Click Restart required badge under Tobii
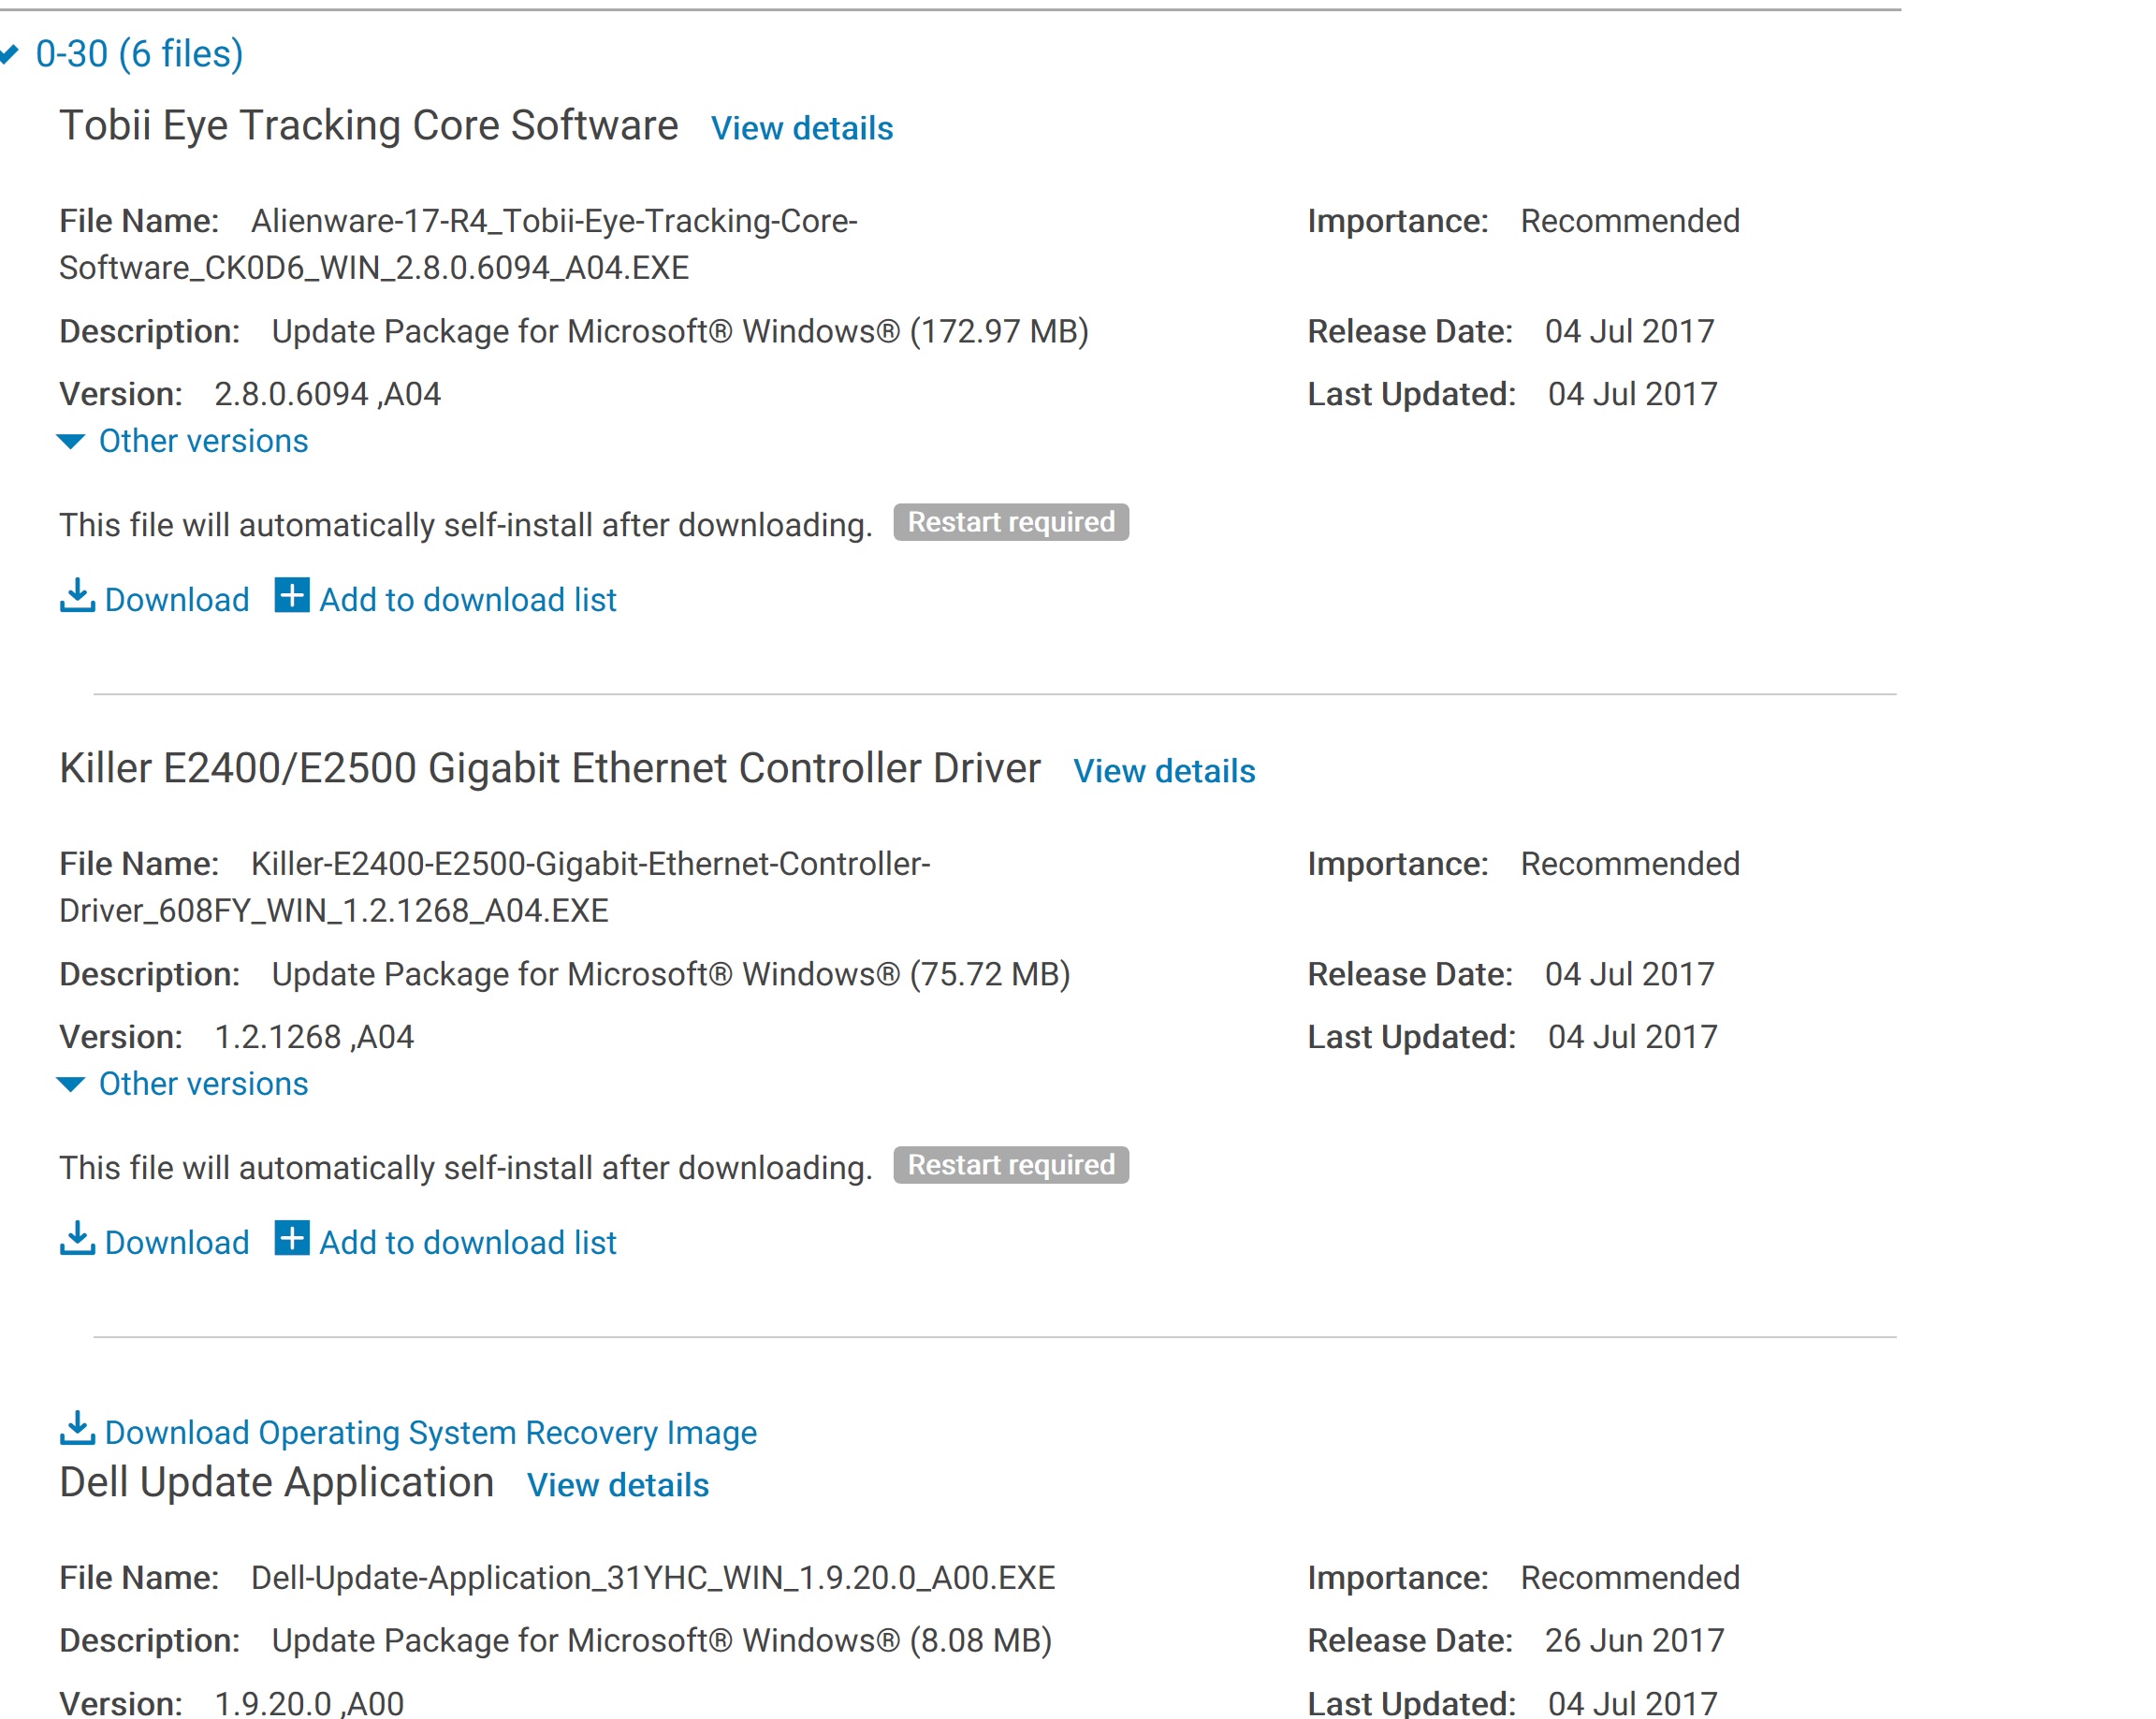 click(x=1011, y=522)
